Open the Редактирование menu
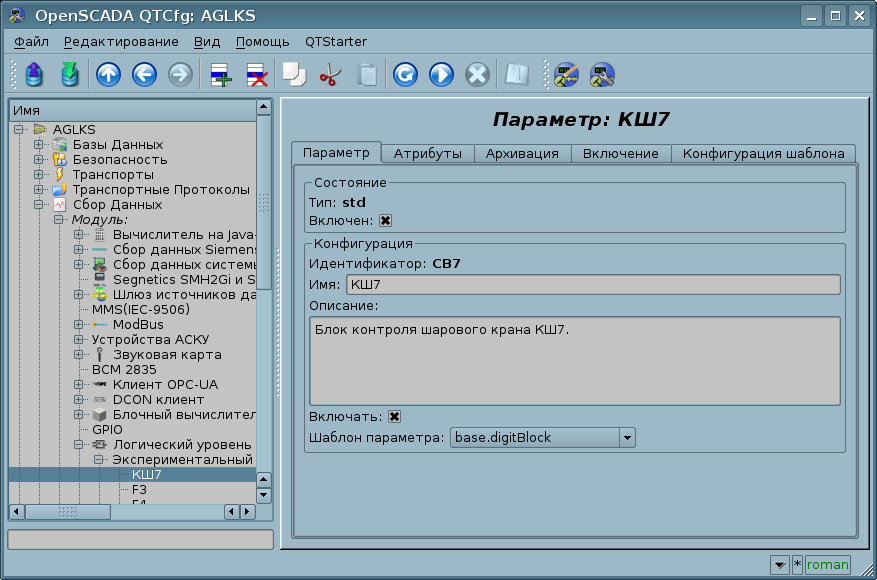 pyautogui.click(x=121, y=41)
